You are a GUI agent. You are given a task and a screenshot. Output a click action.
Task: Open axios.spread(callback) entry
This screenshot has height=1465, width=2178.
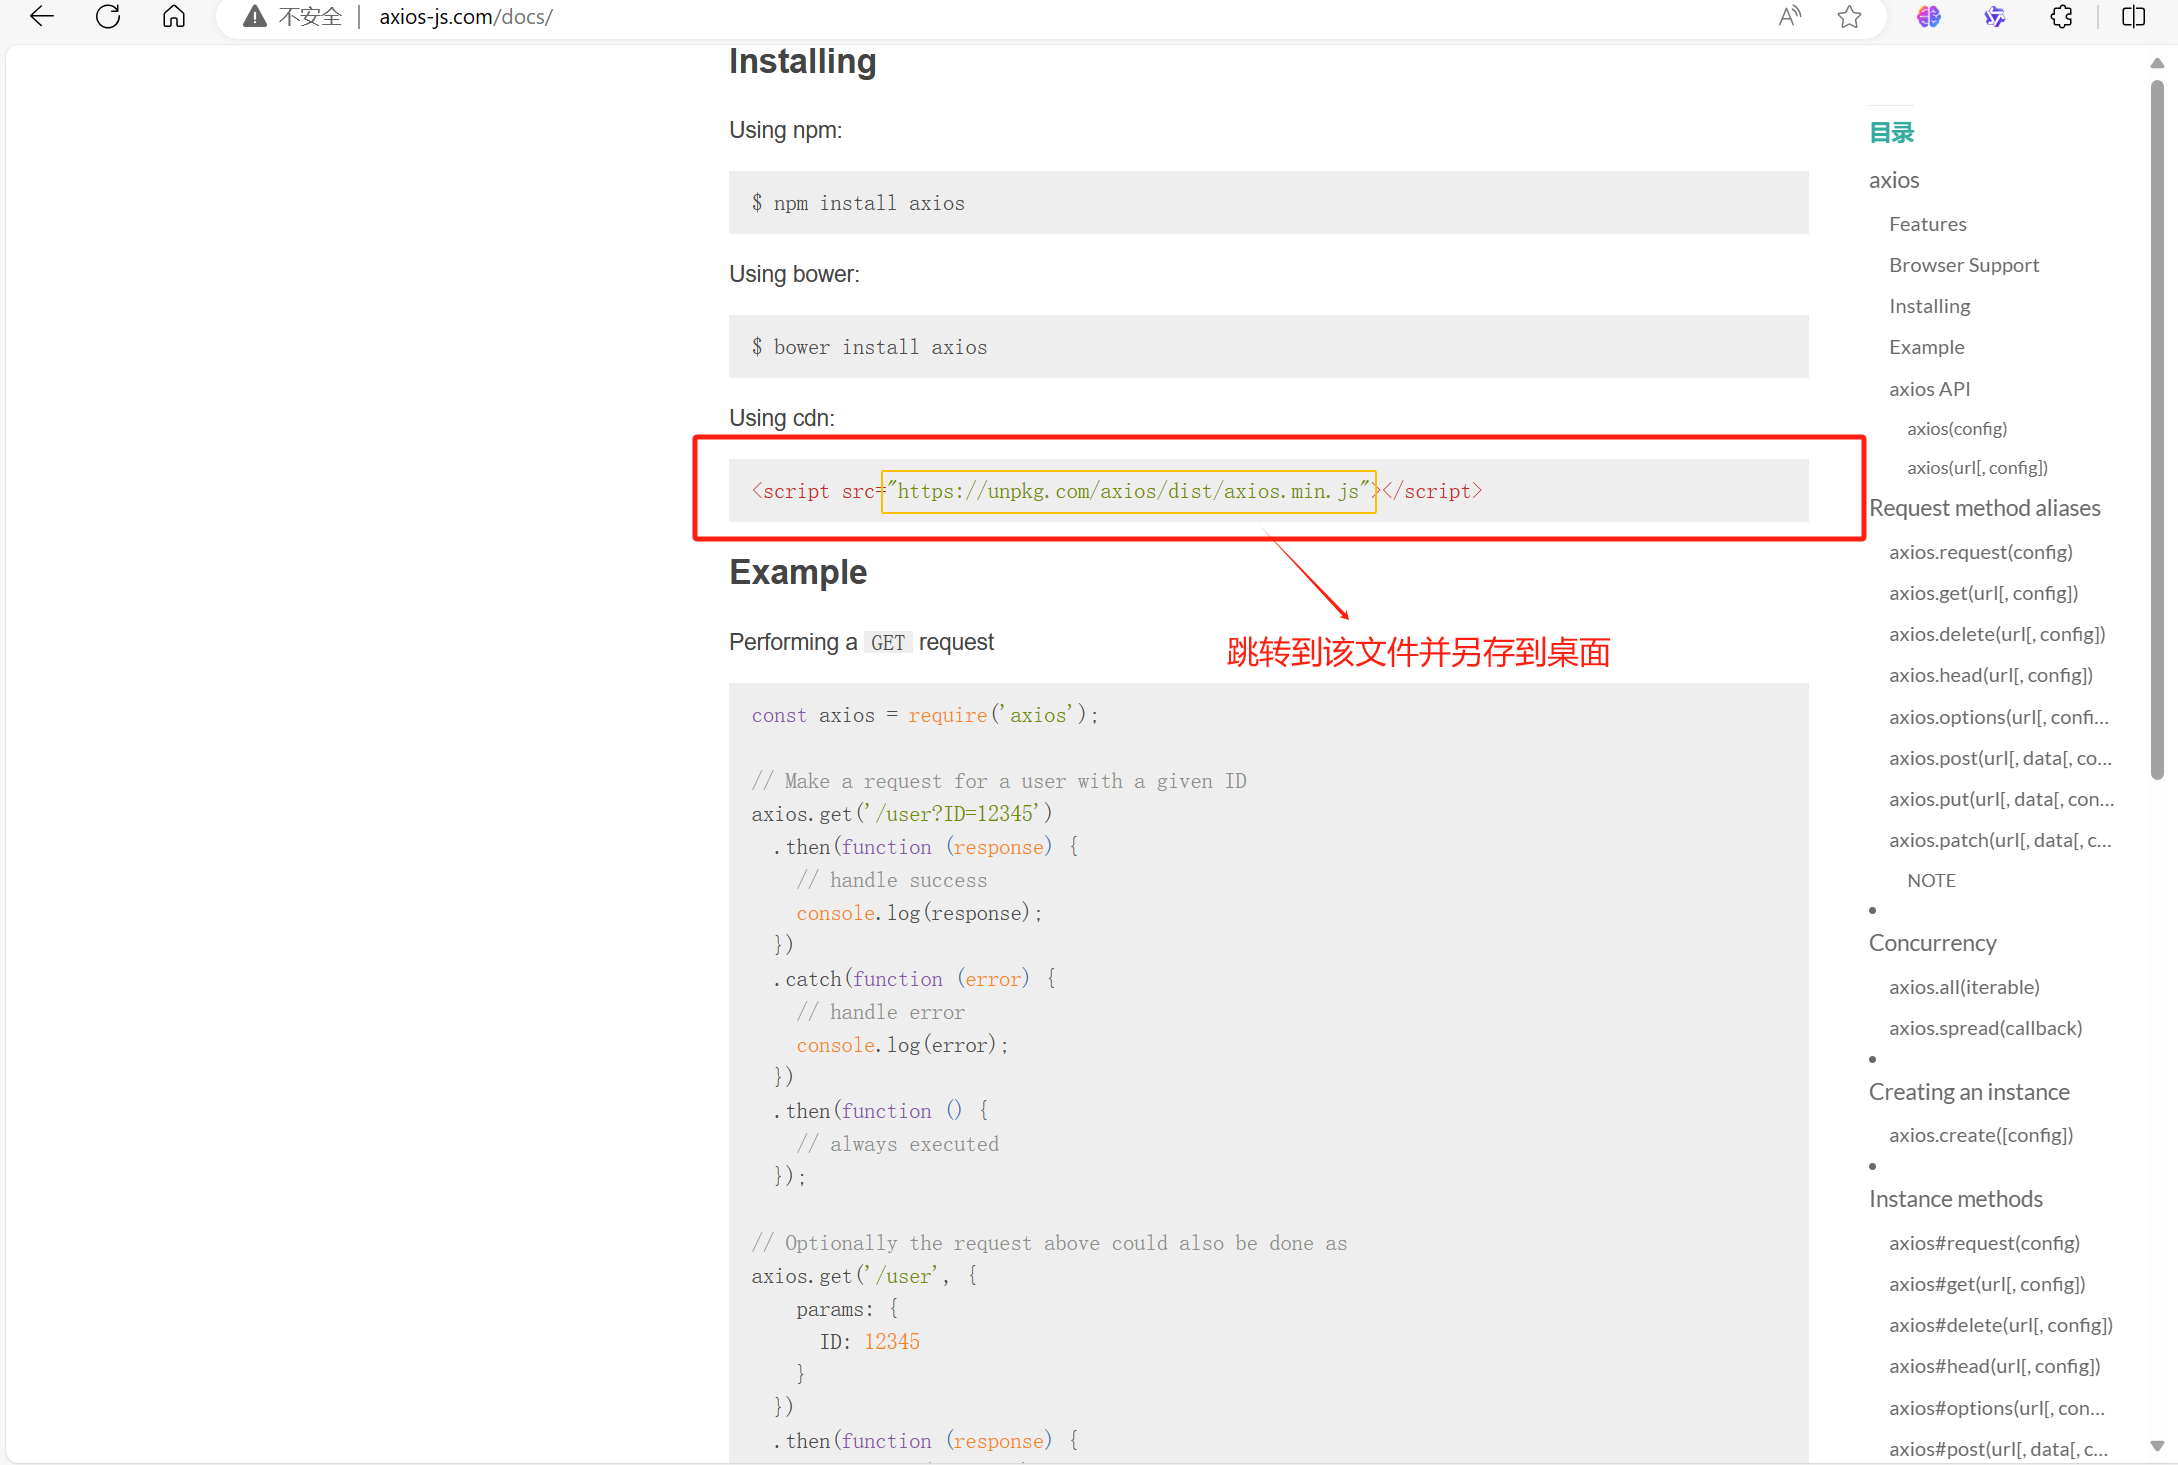pyautogui.click(x=1985, y=1028)
